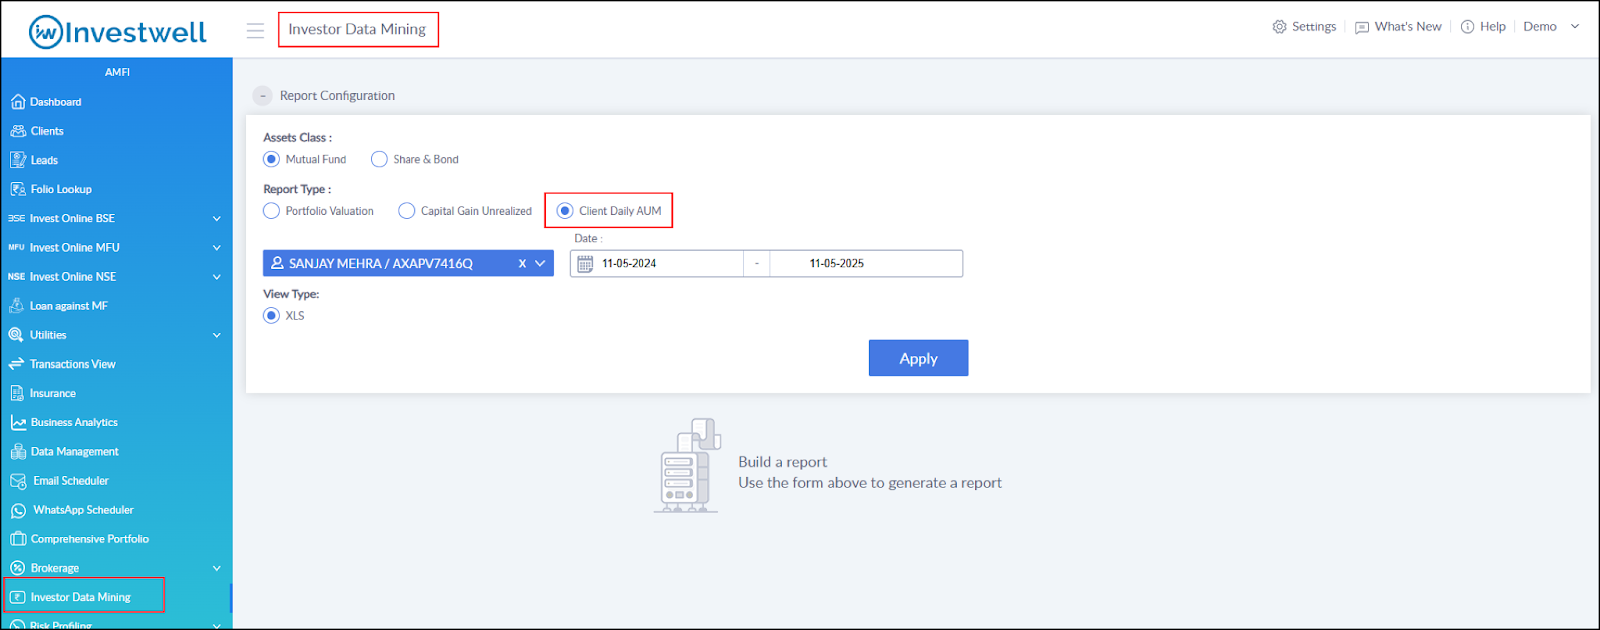This screenshot has width=1600, height=630.
Task: Click the Email Scheduler icon
Action: [18, 481]
